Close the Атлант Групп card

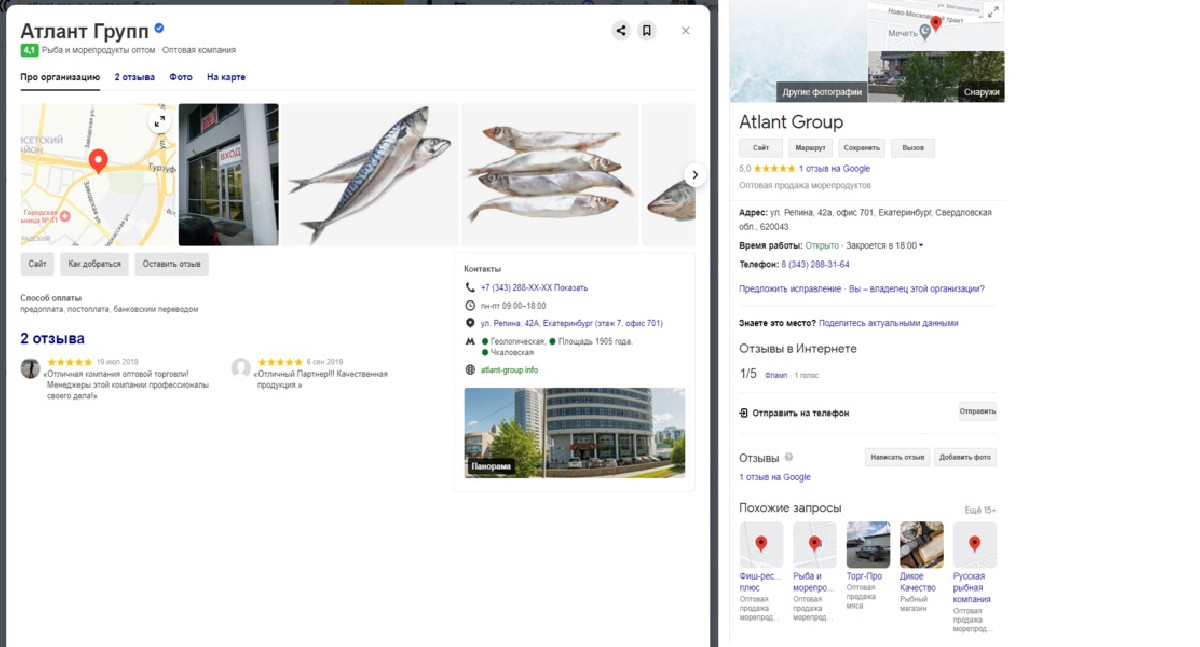tap(686, 31)
